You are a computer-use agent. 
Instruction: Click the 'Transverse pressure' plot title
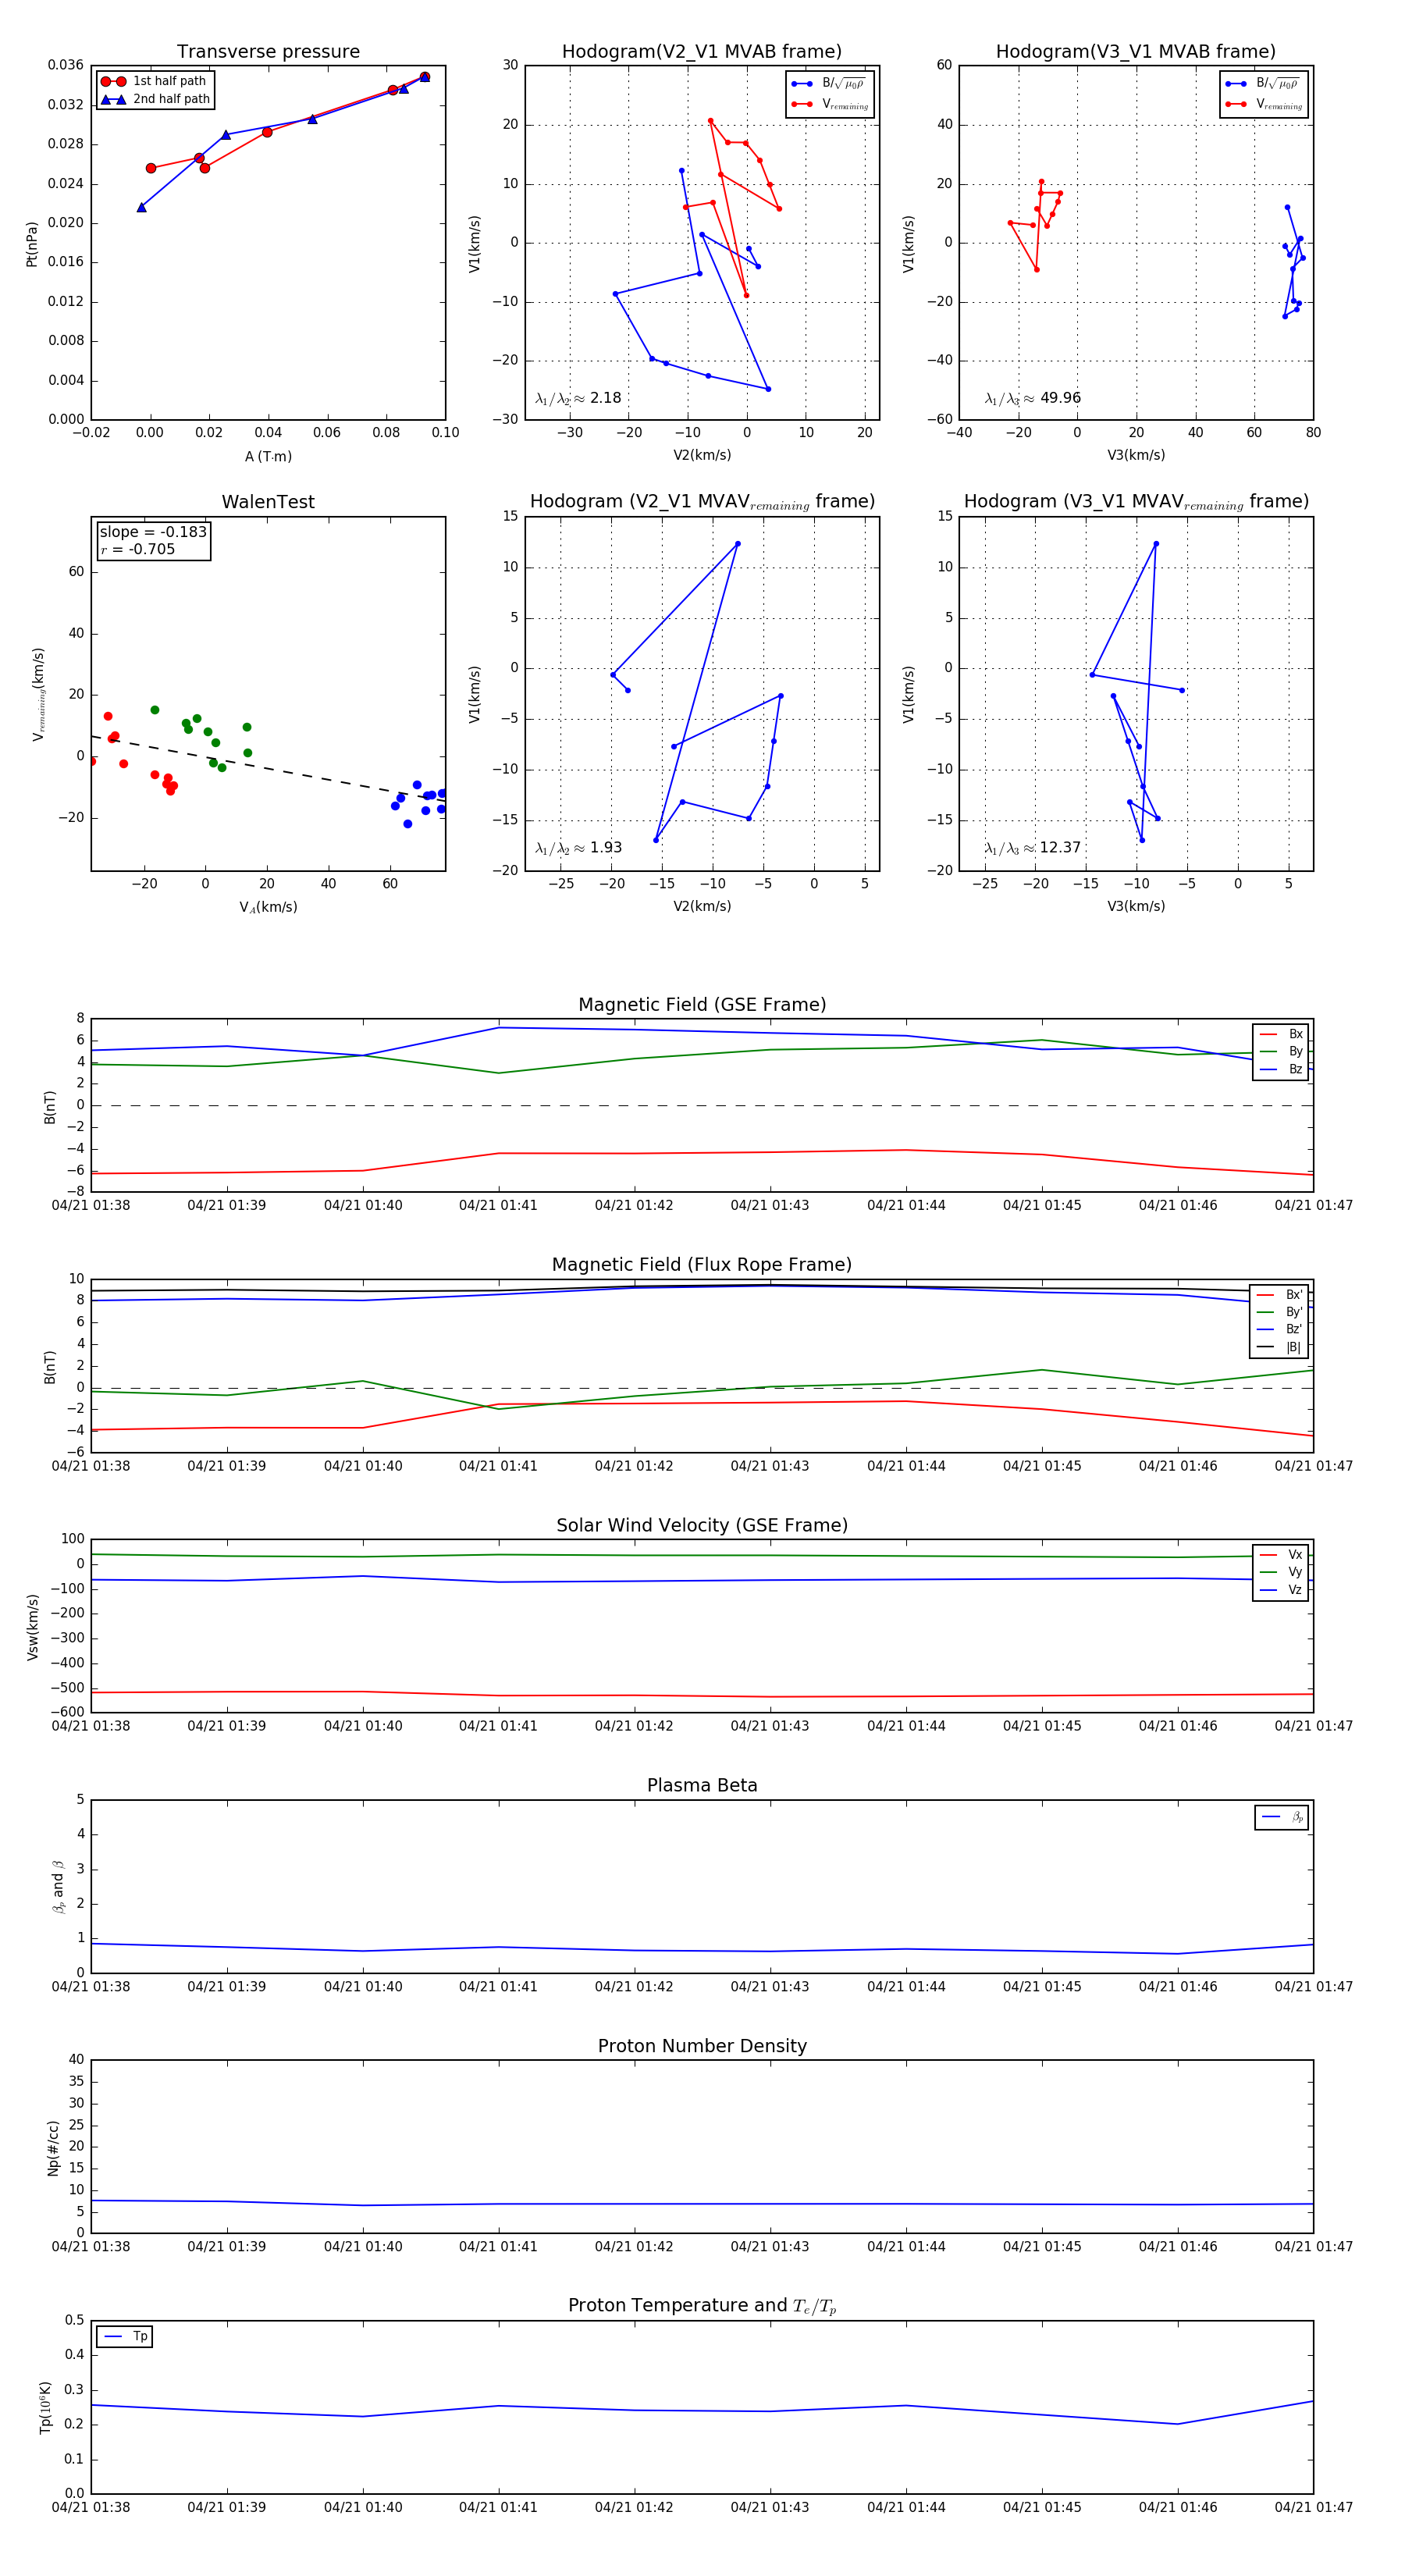click(x=268, y=51)
